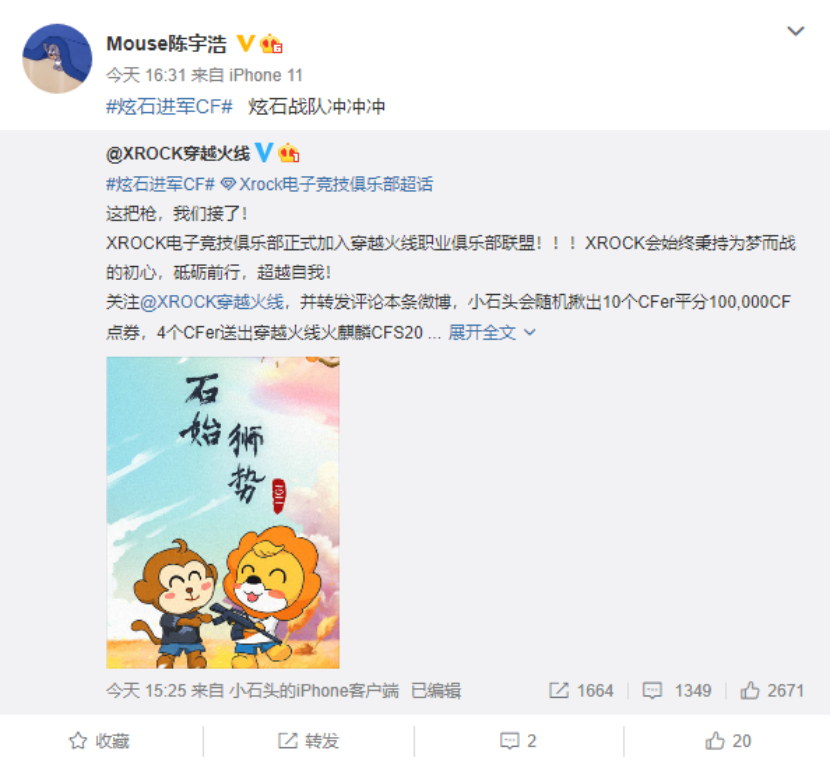This screenshot has height=768, width=831.
Task: Click the crown member badge beside Mouse陈宇浩
Action: click(x=271, y=43)
